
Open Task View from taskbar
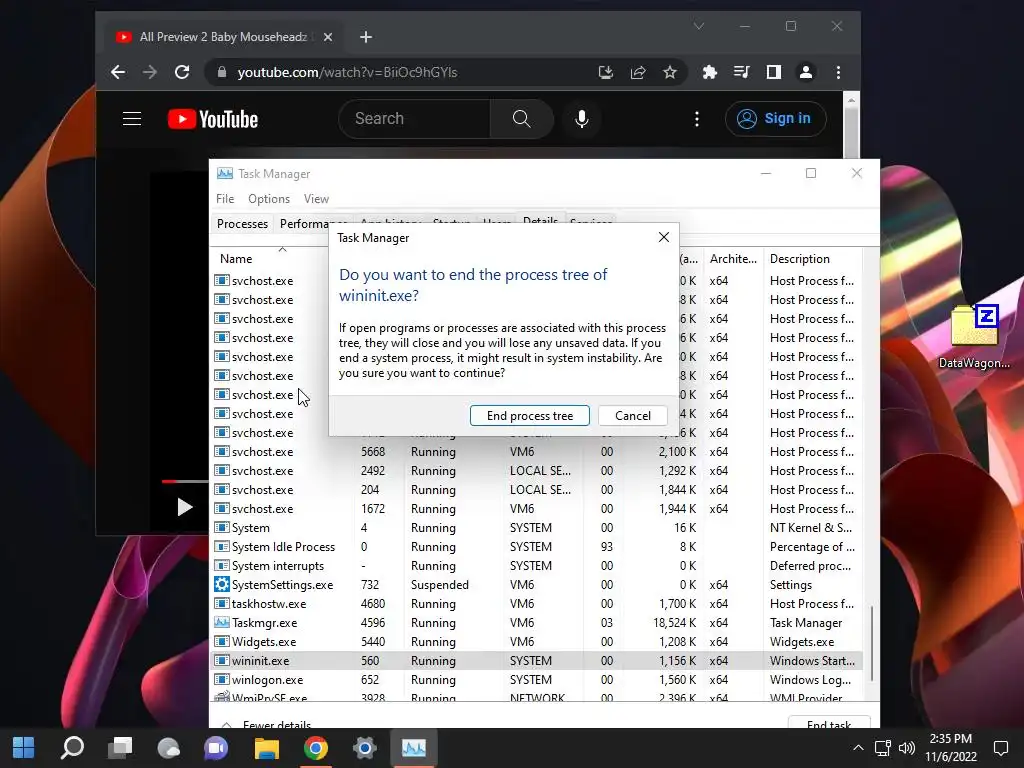[120, 748]
